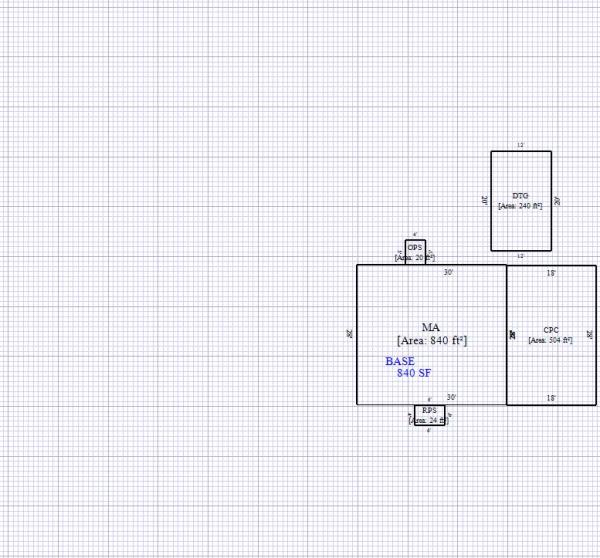Screen dimensions: 600x558
Task: Click the Area: 840 ft² text in MA
Action: click(432, 341)
